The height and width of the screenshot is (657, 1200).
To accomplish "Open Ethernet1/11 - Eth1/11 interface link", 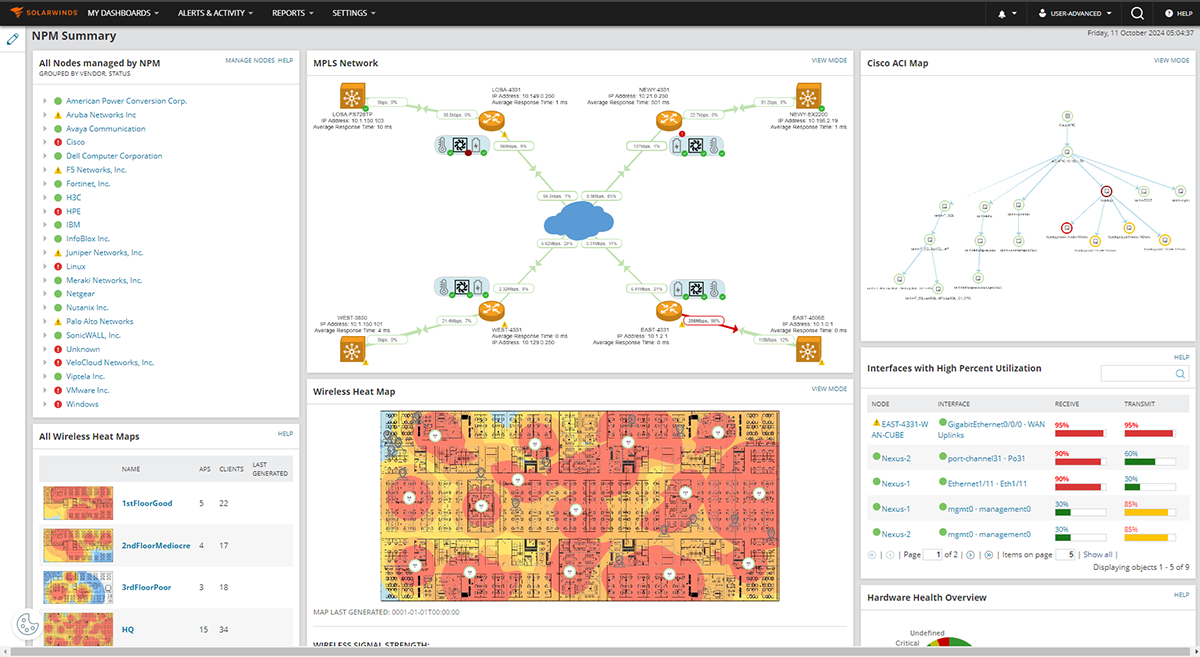I will point(988,483).
